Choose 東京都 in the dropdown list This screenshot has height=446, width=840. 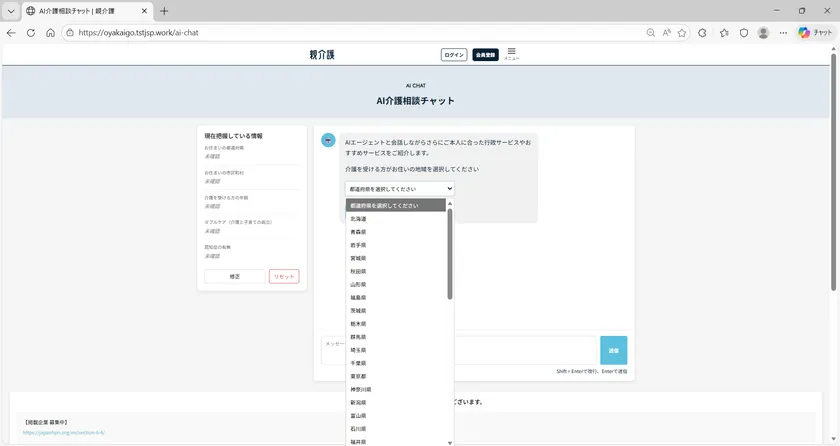(x=358, y=376)
